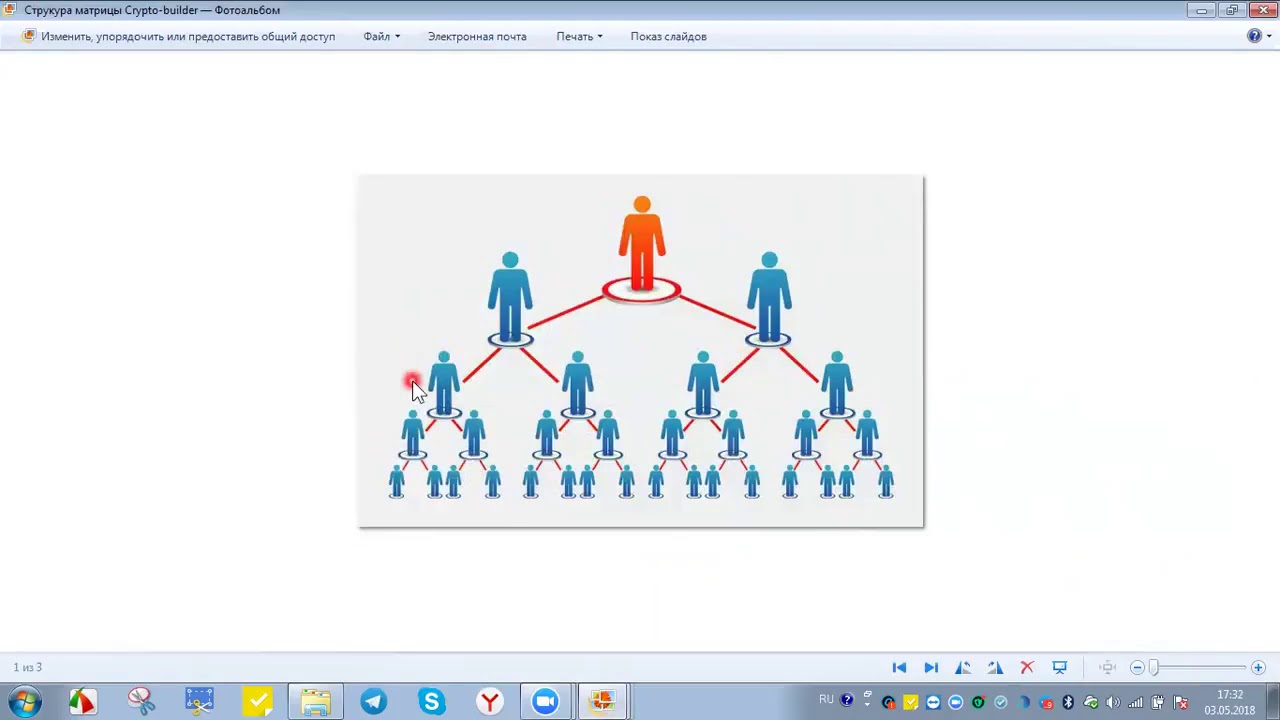This screenshot has width=1280, height=720.
Task: Open the scissors snipping taskbar app
Action: pos(141,701)
